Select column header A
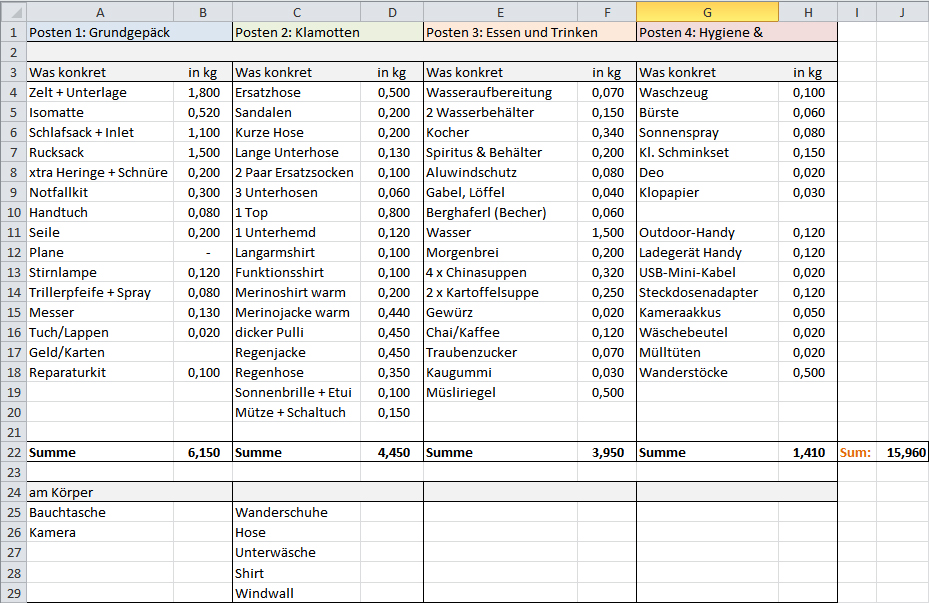The width and height of the screenshot is (929, 603). 100,12
